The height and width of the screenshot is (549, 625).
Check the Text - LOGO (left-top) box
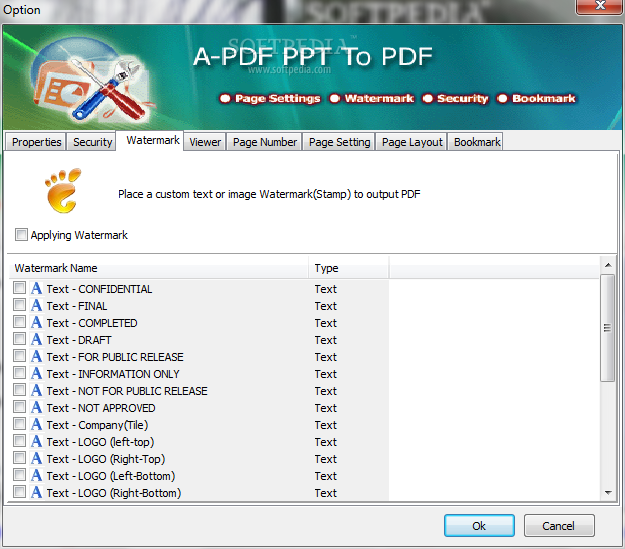(x=20, y=441)
